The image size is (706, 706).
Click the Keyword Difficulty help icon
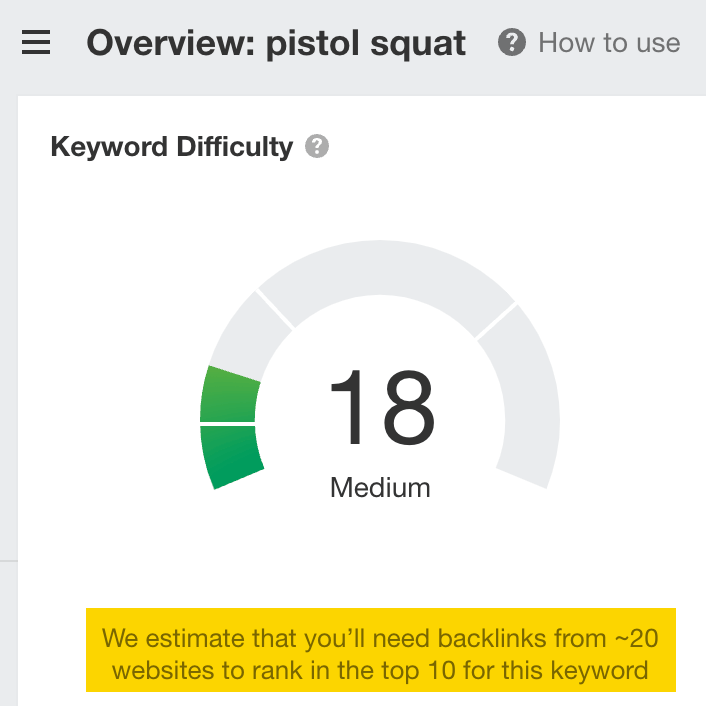pos(317,146)
